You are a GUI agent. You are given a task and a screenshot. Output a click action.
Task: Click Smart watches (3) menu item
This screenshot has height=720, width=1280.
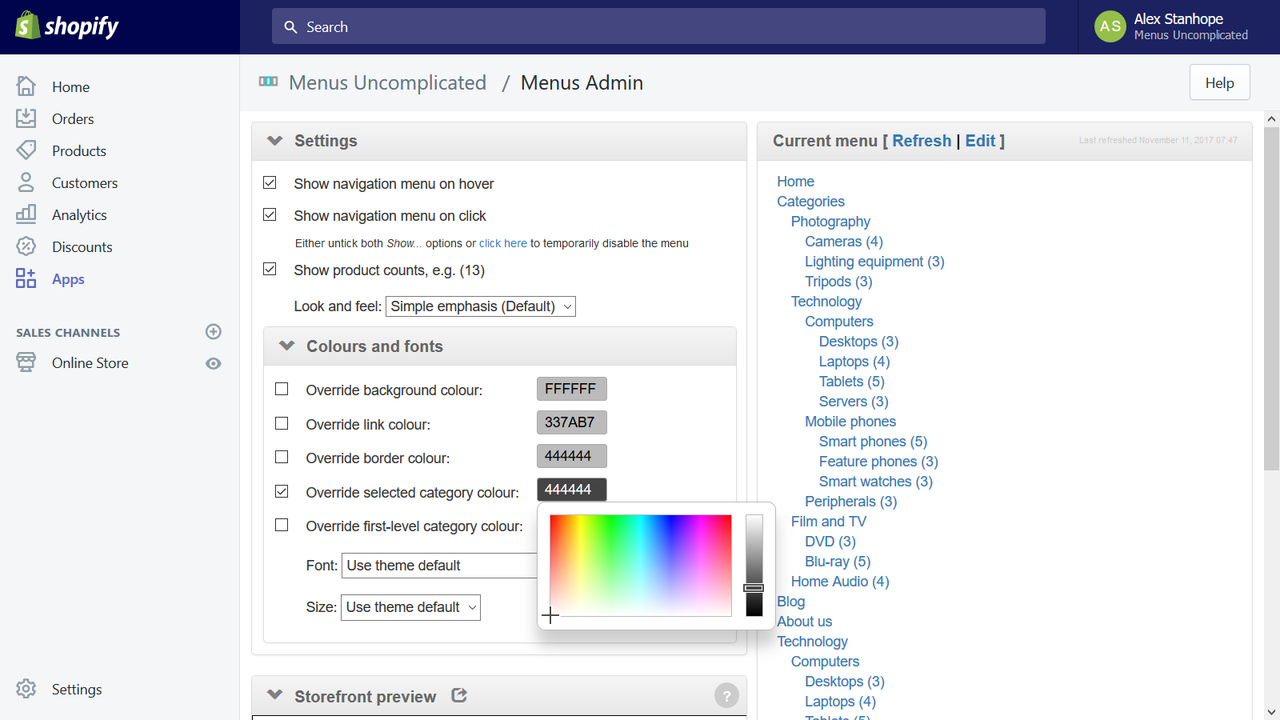876,481
